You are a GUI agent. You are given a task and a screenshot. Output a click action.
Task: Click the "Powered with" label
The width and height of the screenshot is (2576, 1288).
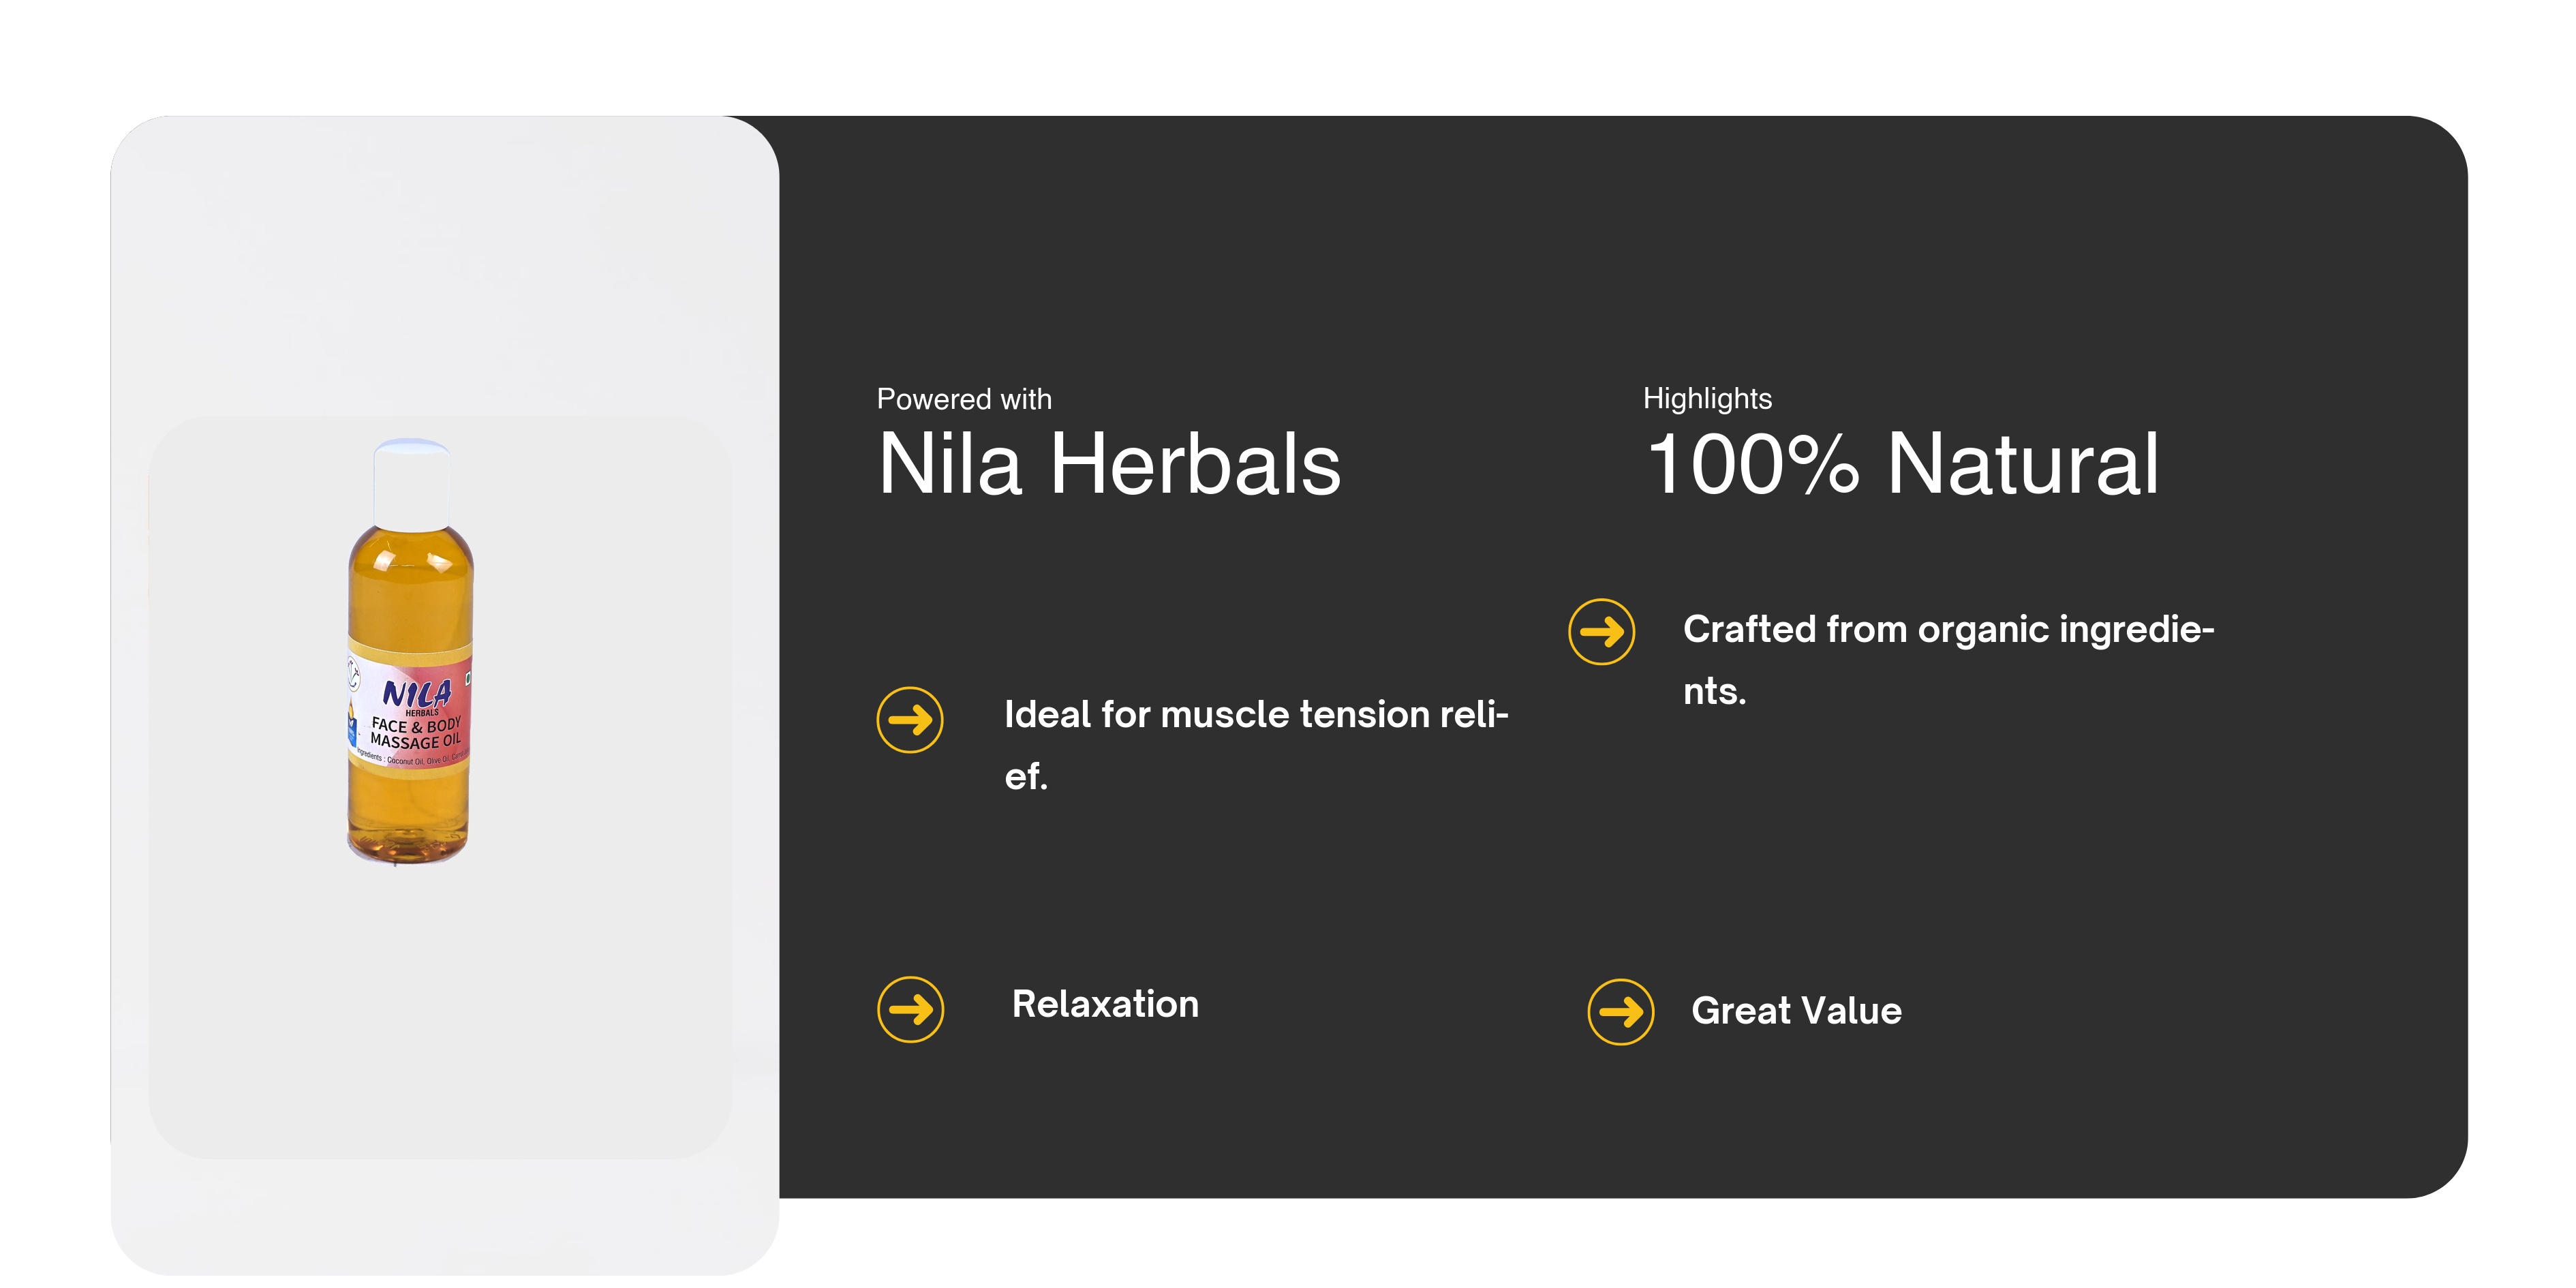(964, 399)
